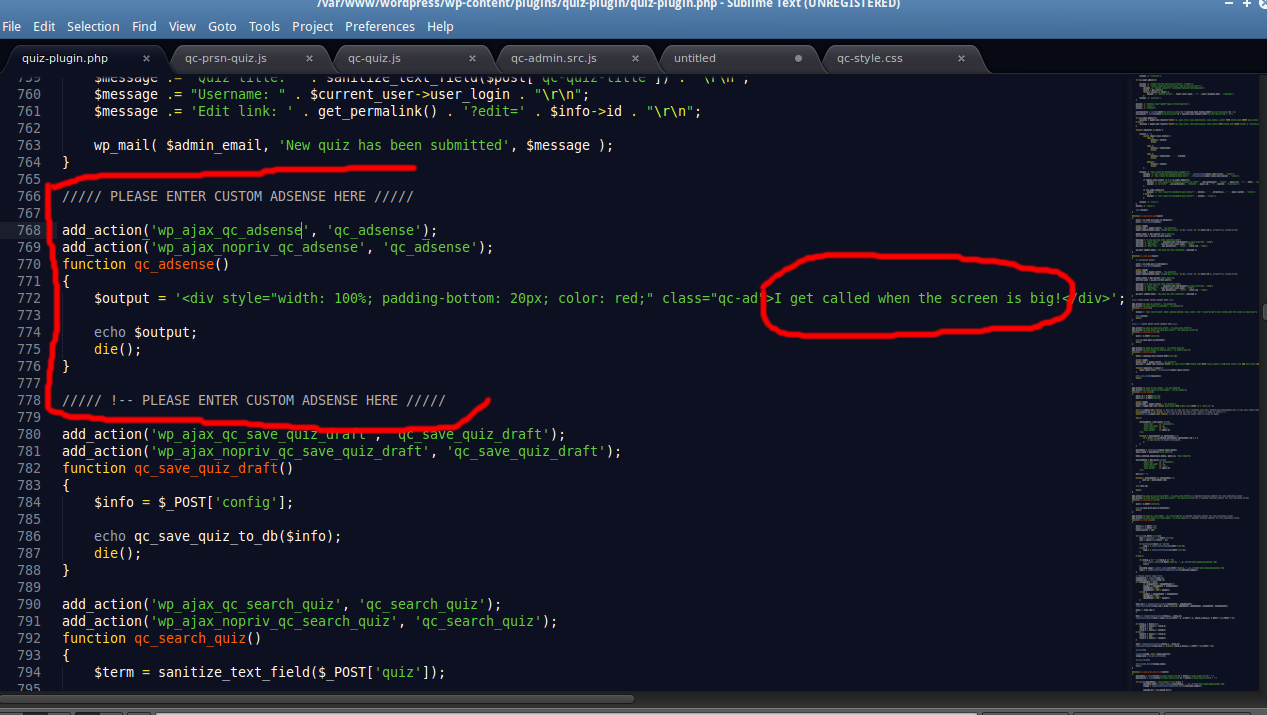Click "$info = $_POST['config'];" line
1267x715 pixels.
[x=194, y=502]
